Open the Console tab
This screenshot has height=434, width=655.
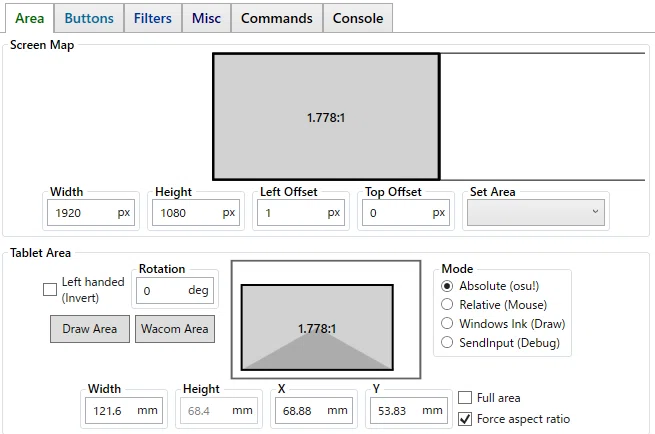(358, 18)
